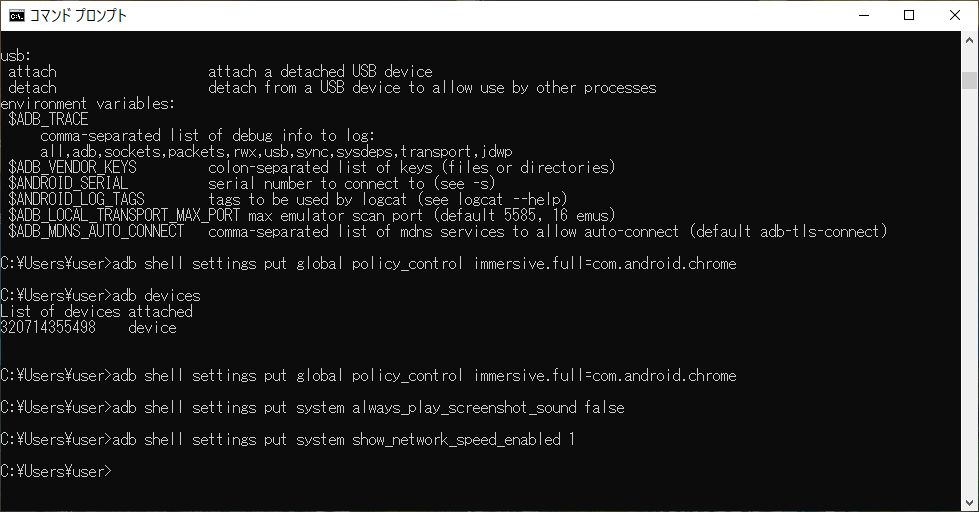Click the $ADB_VENDOR_KEYS variable name

point(72,168)
